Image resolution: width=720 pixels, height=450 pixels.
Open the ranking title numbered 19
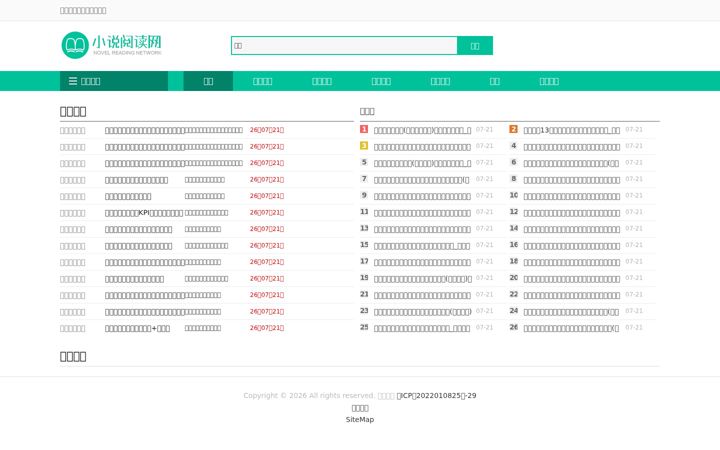[x=423, y=279]
